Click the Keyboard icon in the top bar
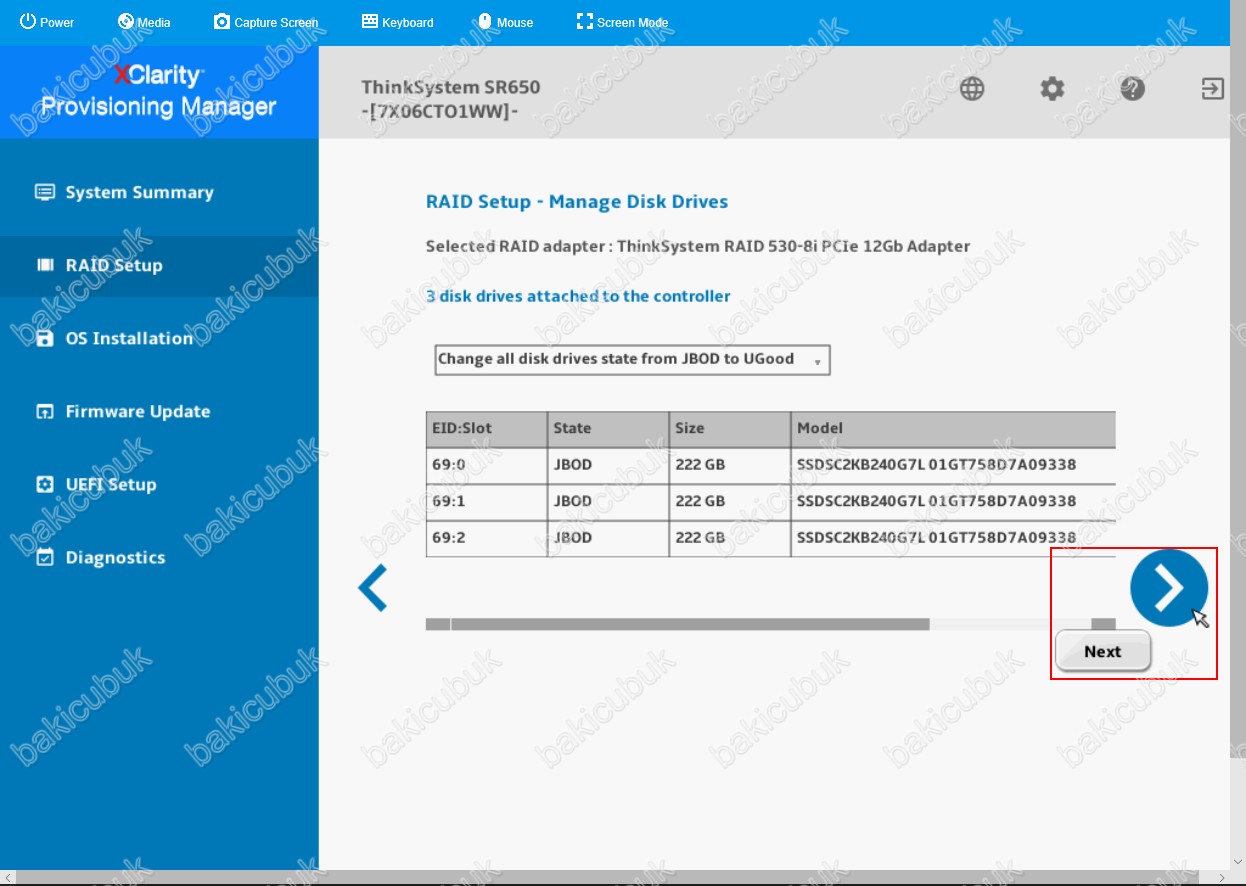The image size is (1246, 886). pos(370,21)
